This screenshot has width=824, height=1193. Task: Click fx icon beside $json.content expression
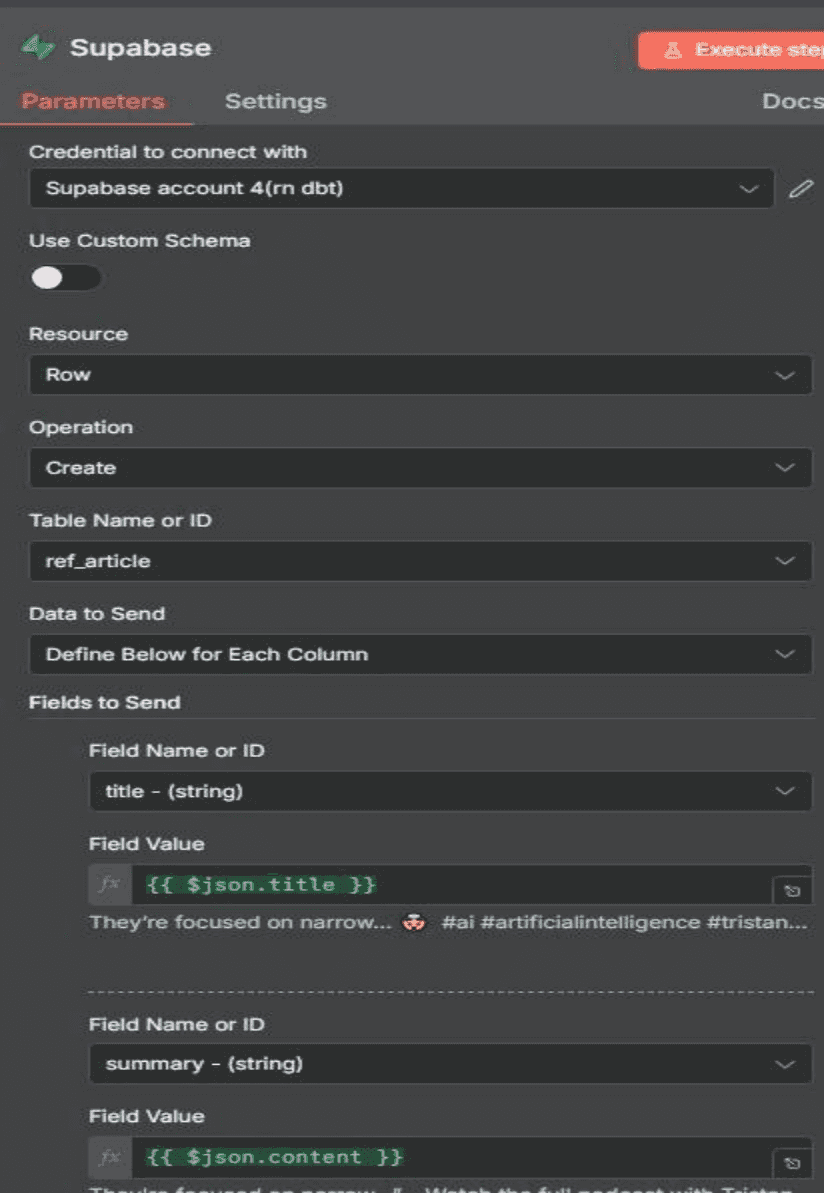(109, 1157)
